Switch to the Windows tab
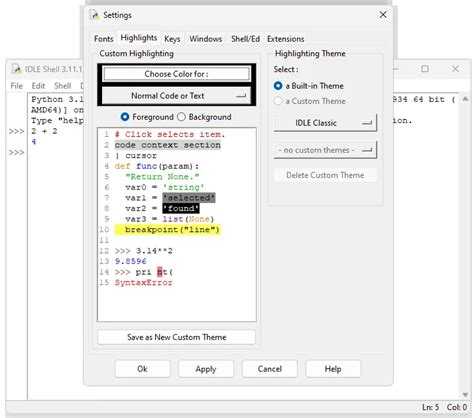The width and height of the screenshot is (474, 418). (x=206, y=39)
